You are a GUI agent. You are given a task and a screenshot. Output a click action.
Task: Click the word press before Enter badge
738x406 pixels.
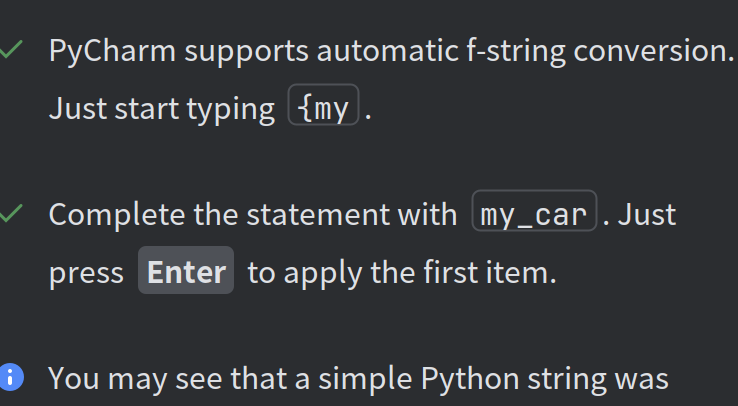point(86,275)
